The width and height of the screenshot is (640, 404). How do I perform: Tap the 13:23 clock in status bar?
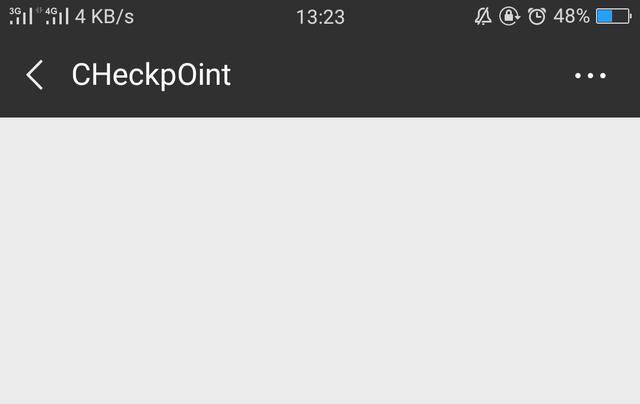(x=320, y=17)
